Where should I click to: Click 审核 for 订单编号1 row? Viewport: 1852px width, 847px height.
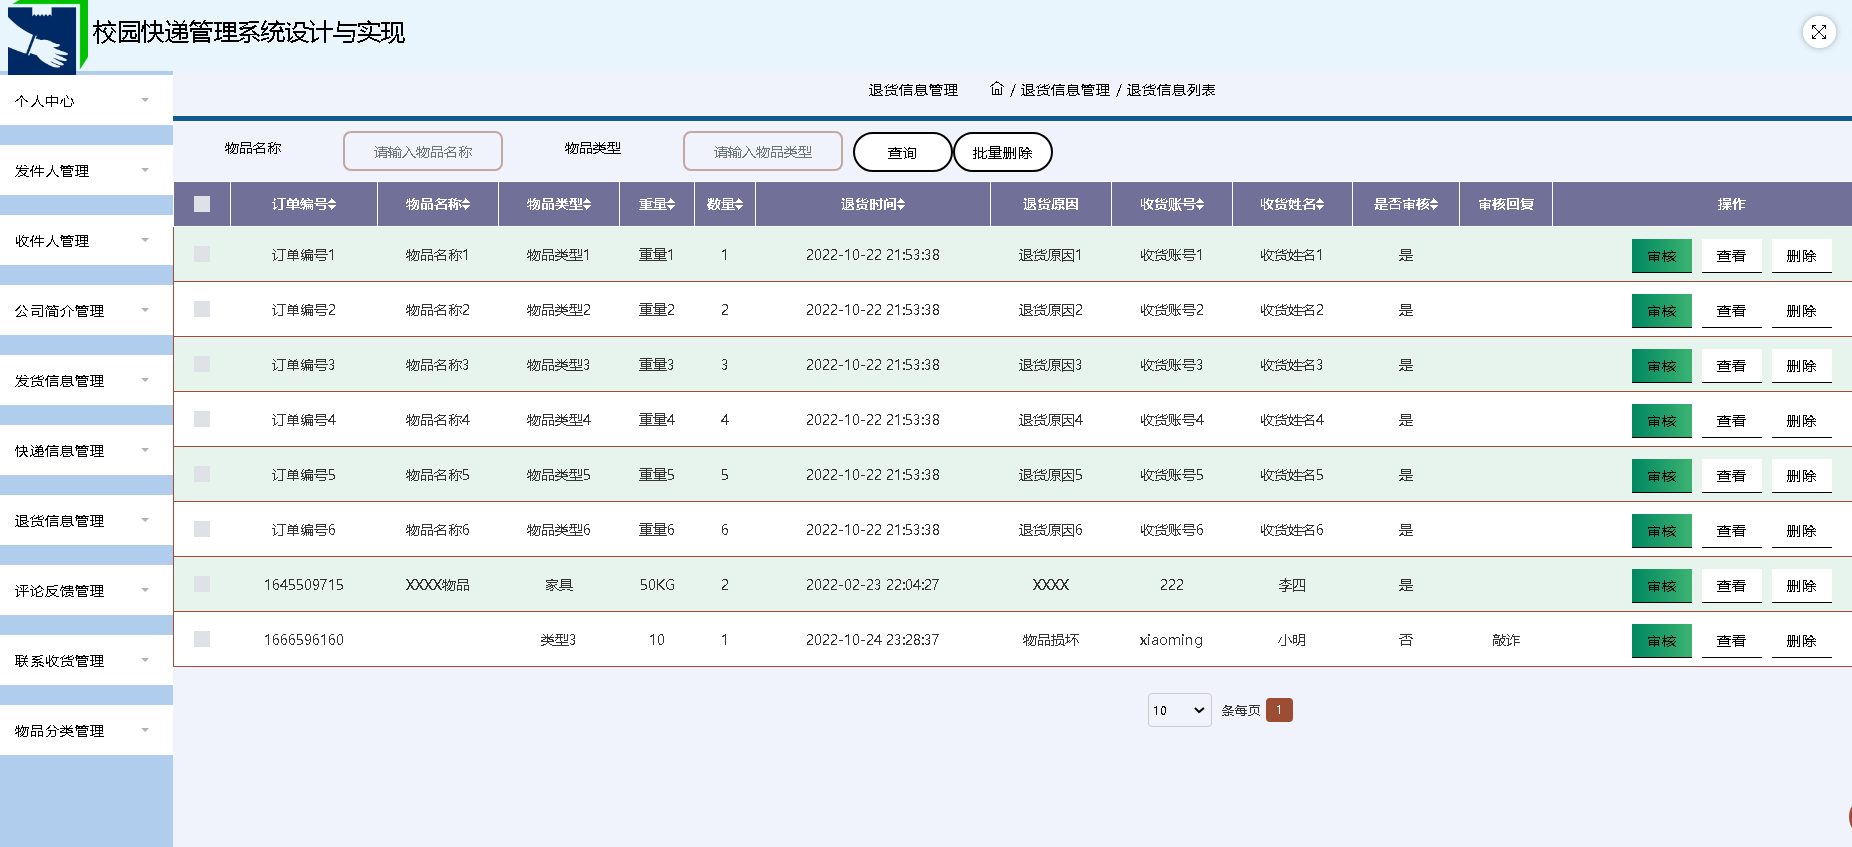[1662, 256]
